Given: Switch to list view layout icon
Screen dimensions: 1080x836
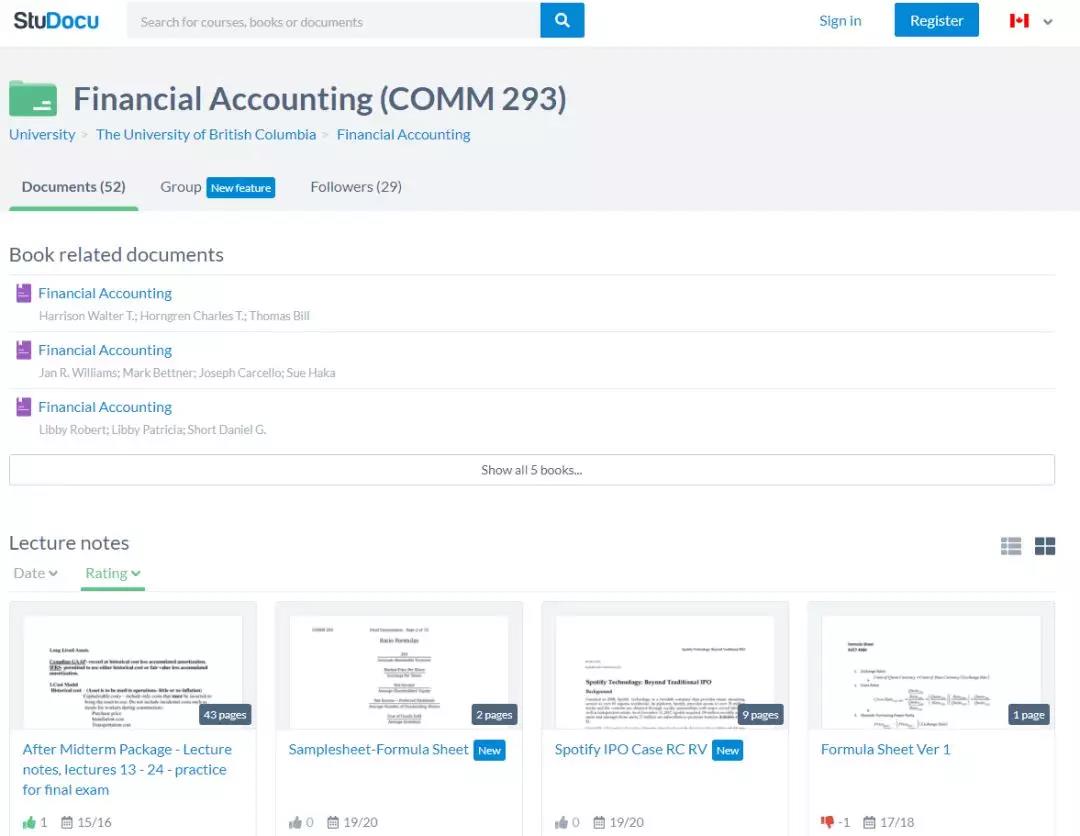Looking at the screenshot, I should (x=1010, y=546).
